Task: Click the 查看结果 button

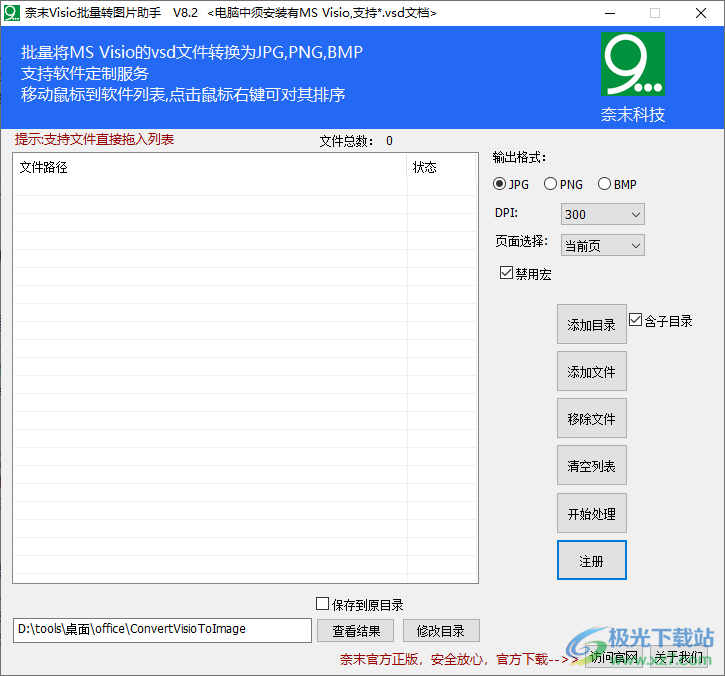Action: click(356, 631)
